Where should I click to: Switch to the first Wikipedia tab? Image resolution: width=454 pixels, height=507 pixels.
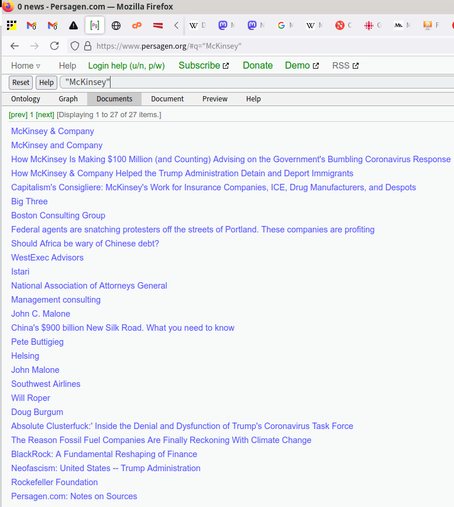pyautogui.click(x=198, y=25)
